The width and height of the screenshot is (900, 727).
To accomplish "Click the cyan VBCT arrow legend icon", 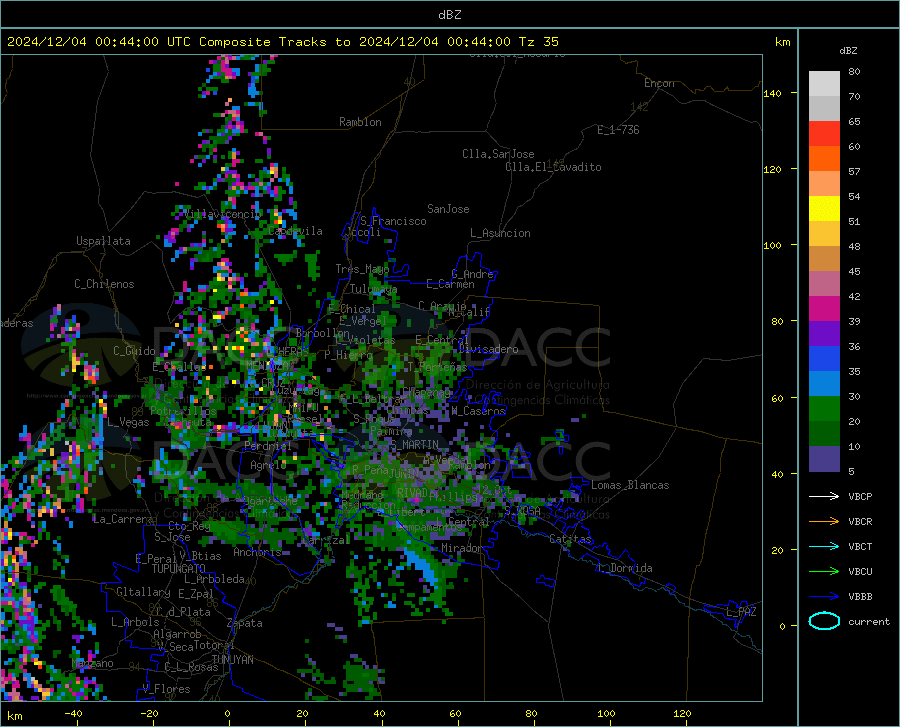I will tap(824, 546).
